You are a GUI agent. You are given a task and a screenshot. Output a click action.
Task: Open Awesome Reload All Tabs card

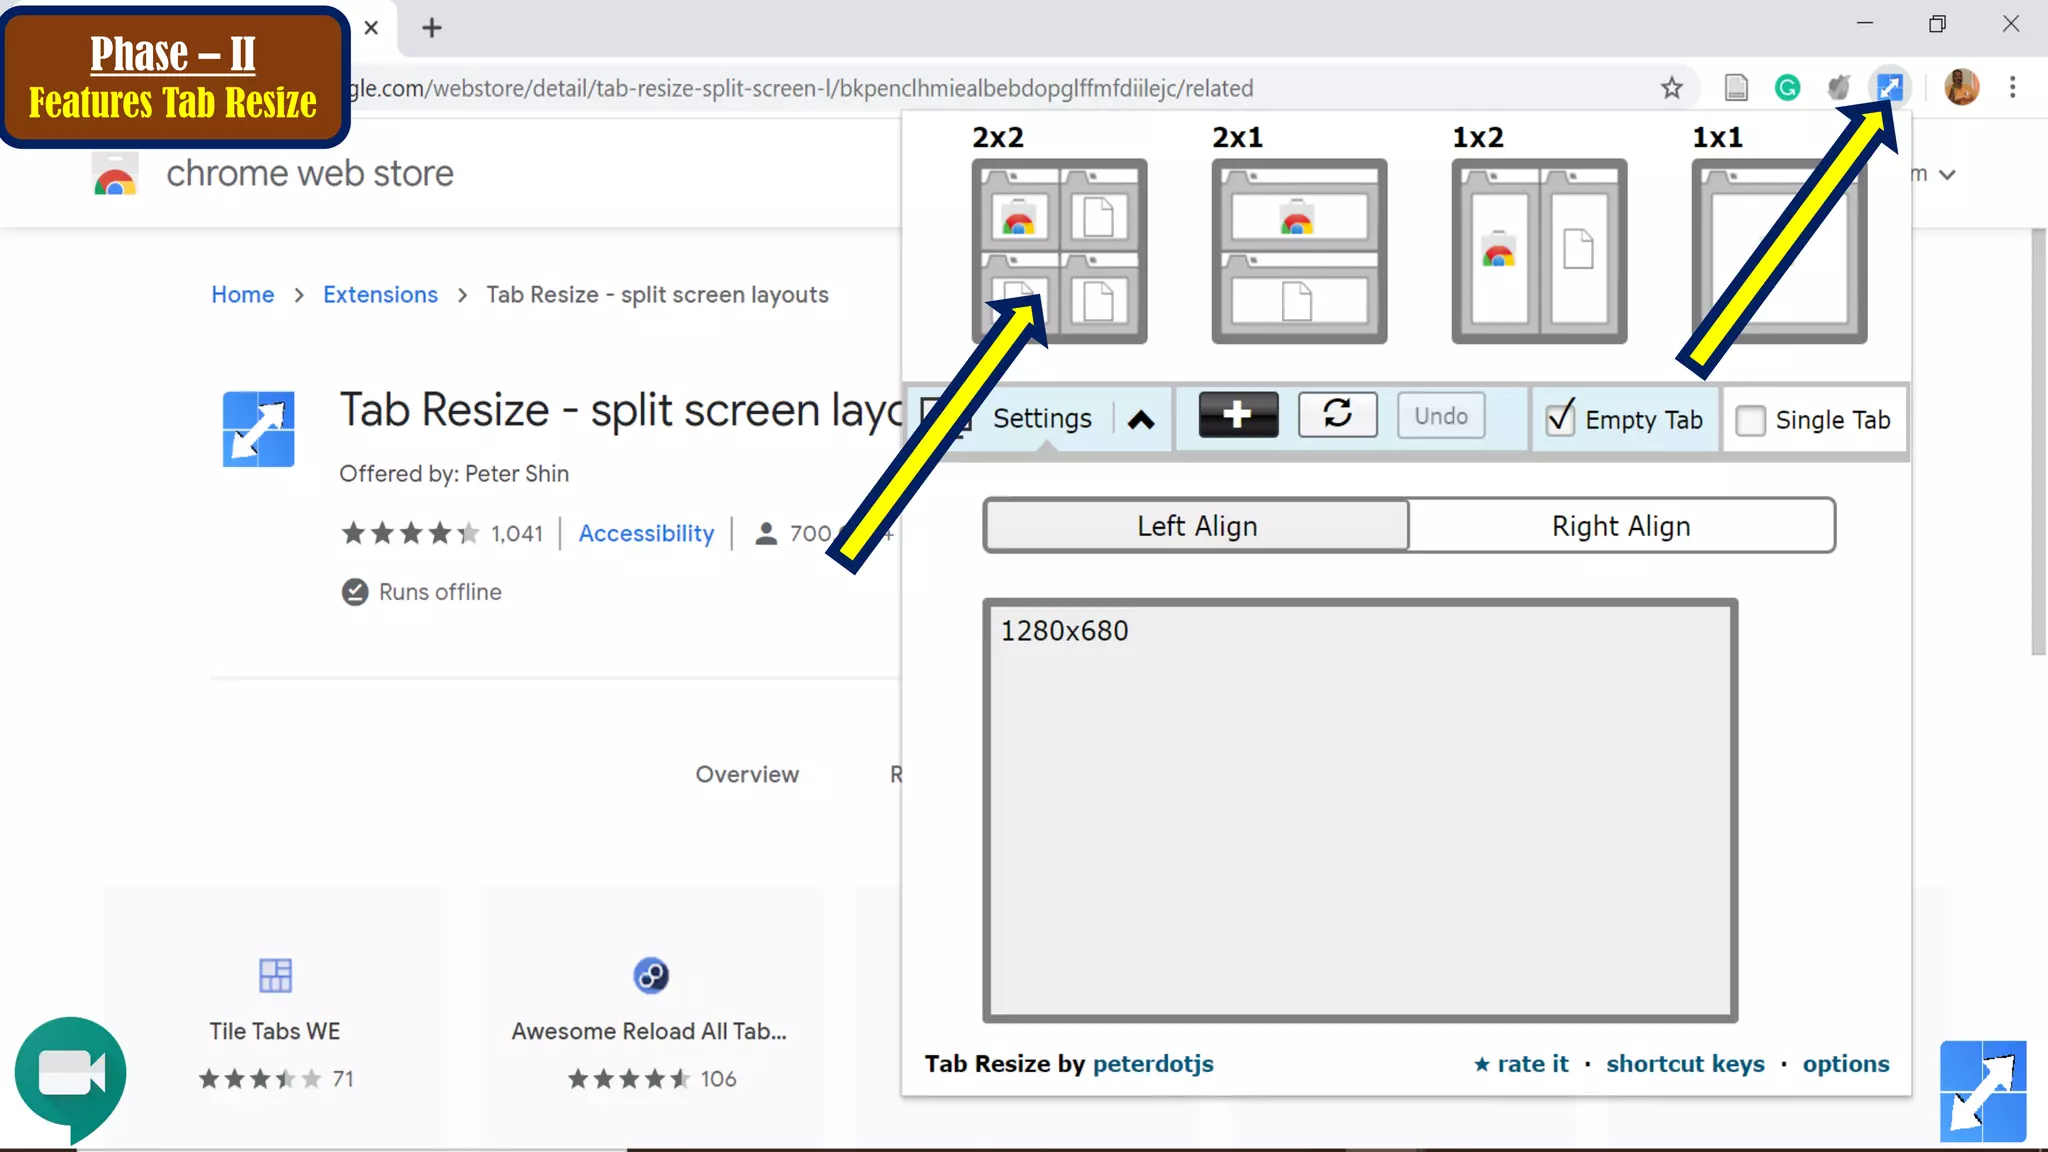click(x=651, y=1018)
